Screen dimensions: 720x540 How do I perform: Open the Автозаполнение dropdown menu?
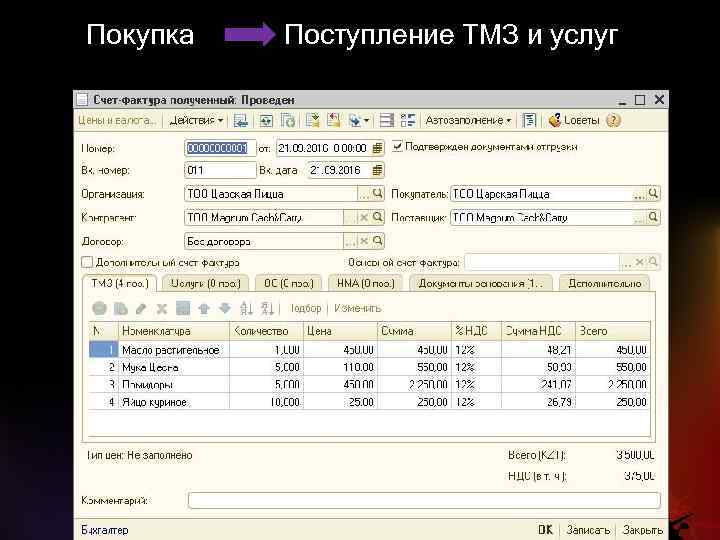pyautogui.click(x=468, y=120)
